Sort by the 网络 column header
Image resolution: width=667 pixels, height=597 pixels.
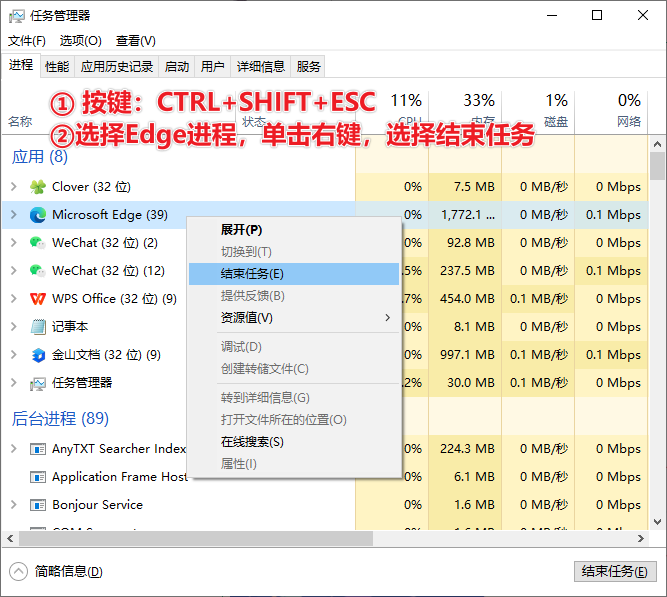(x=611, y=112)
